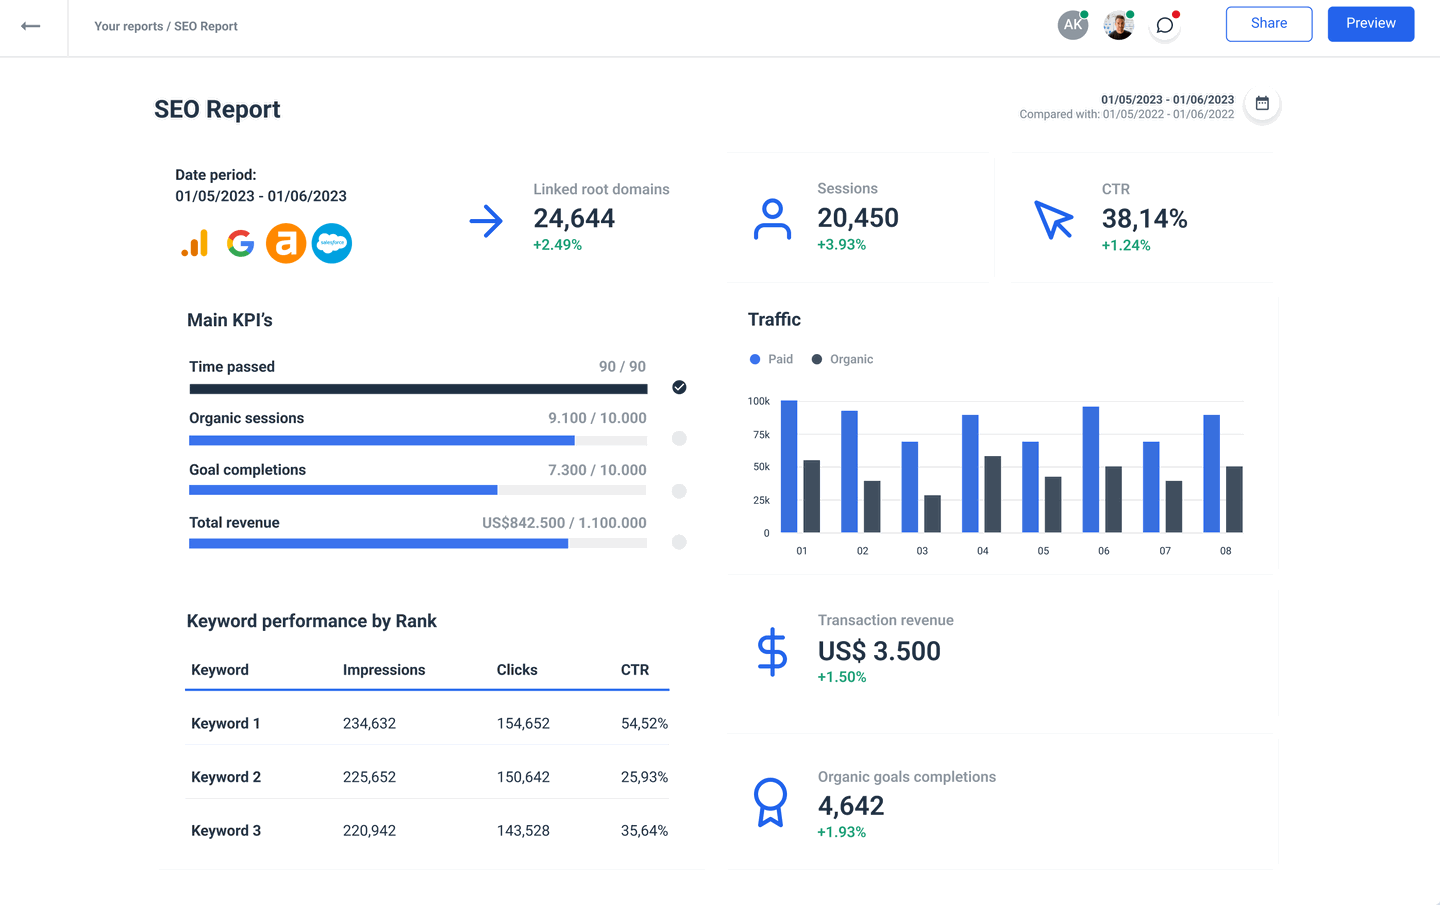Screen dimensions: 1440x905
Task: Toggle the Paid series in Traffic legend
Action: click(x=771, y=359)
